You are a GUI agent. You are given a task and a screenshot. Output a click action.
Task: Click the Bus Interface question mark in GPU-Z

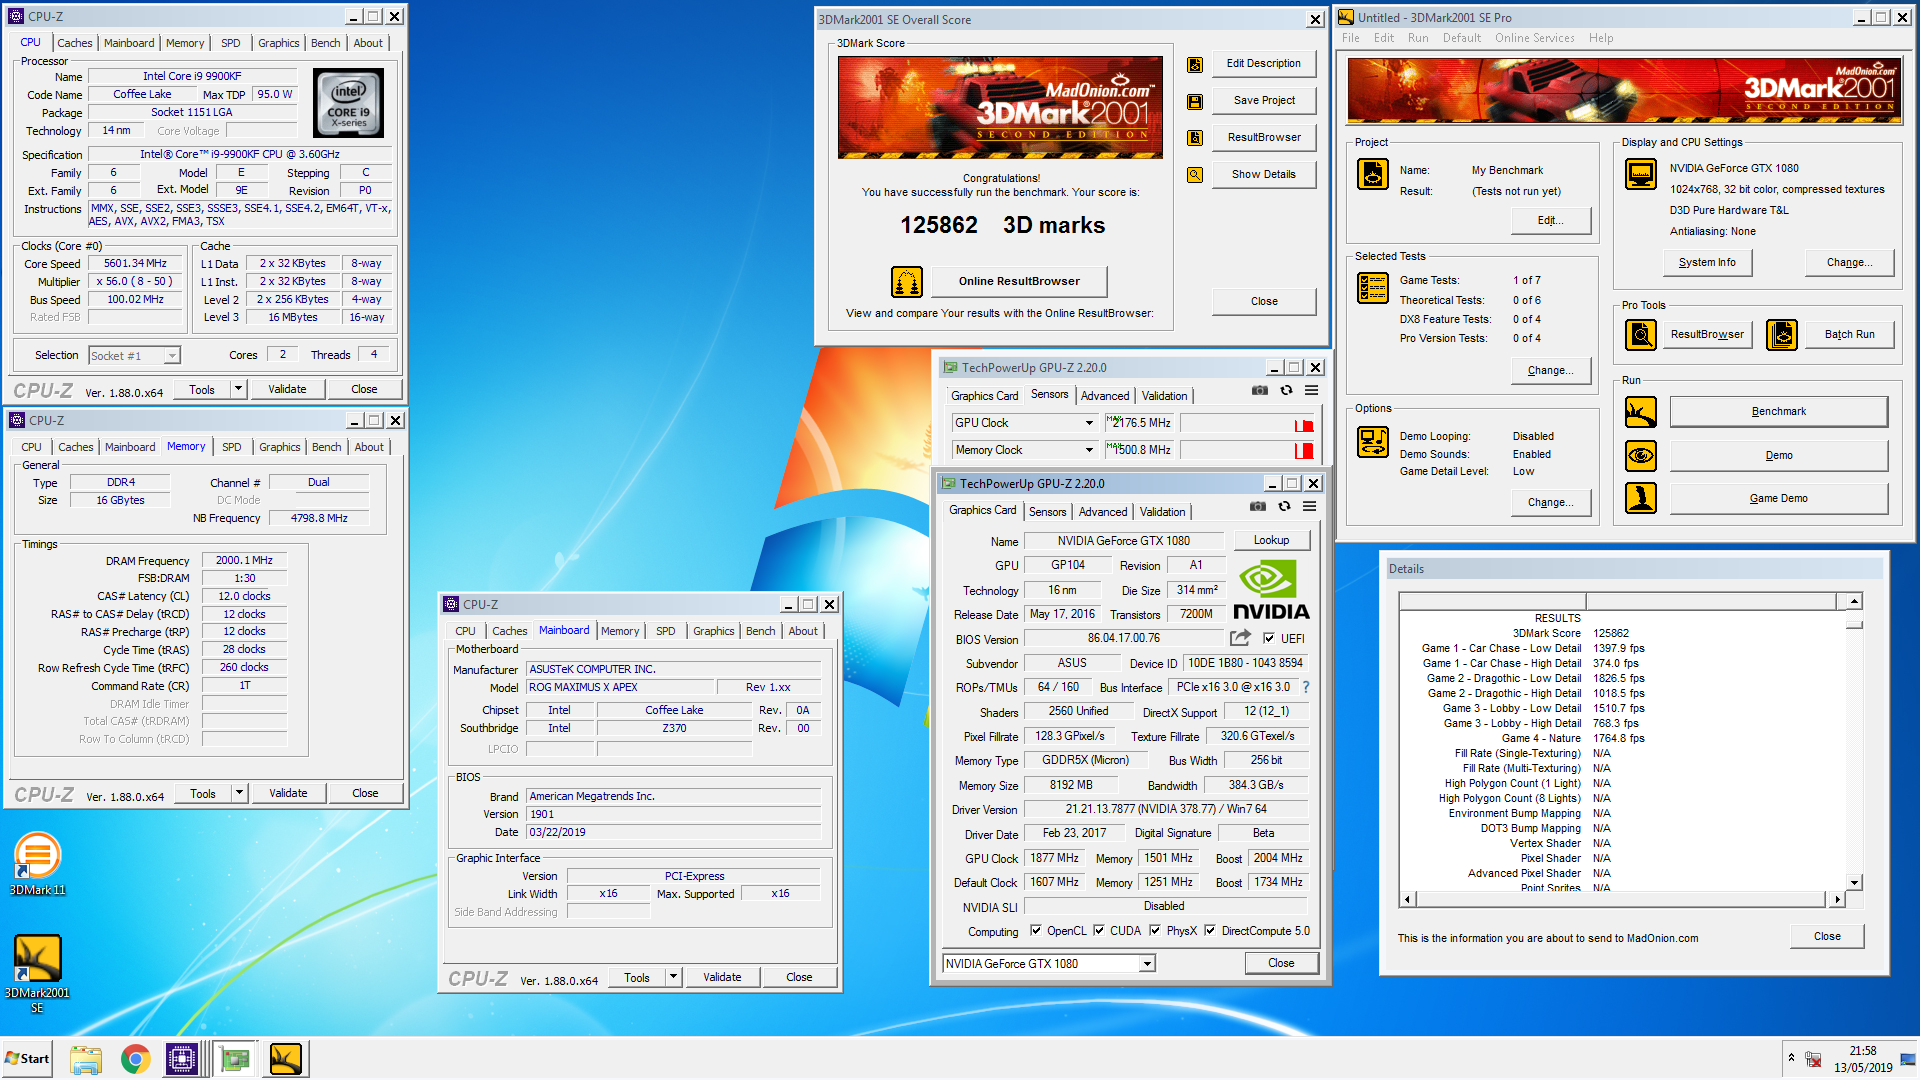[1306, 687]
